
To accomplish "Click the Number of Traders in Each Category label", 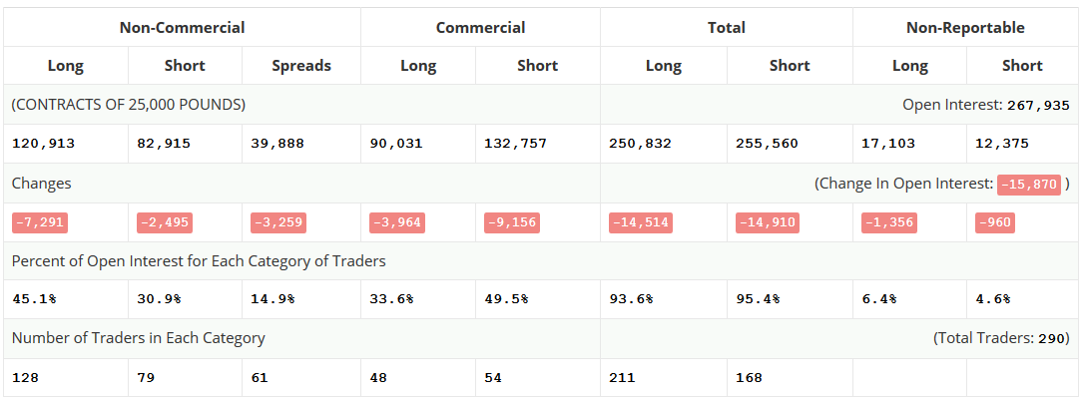I will click(x=138, y=338).
